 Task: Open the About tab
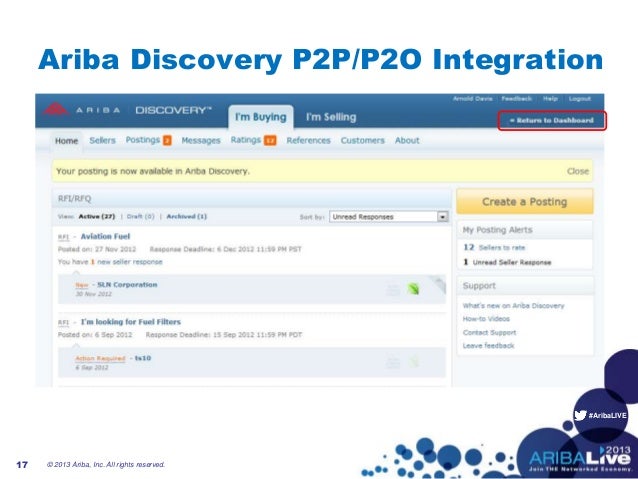click(407, 140)
